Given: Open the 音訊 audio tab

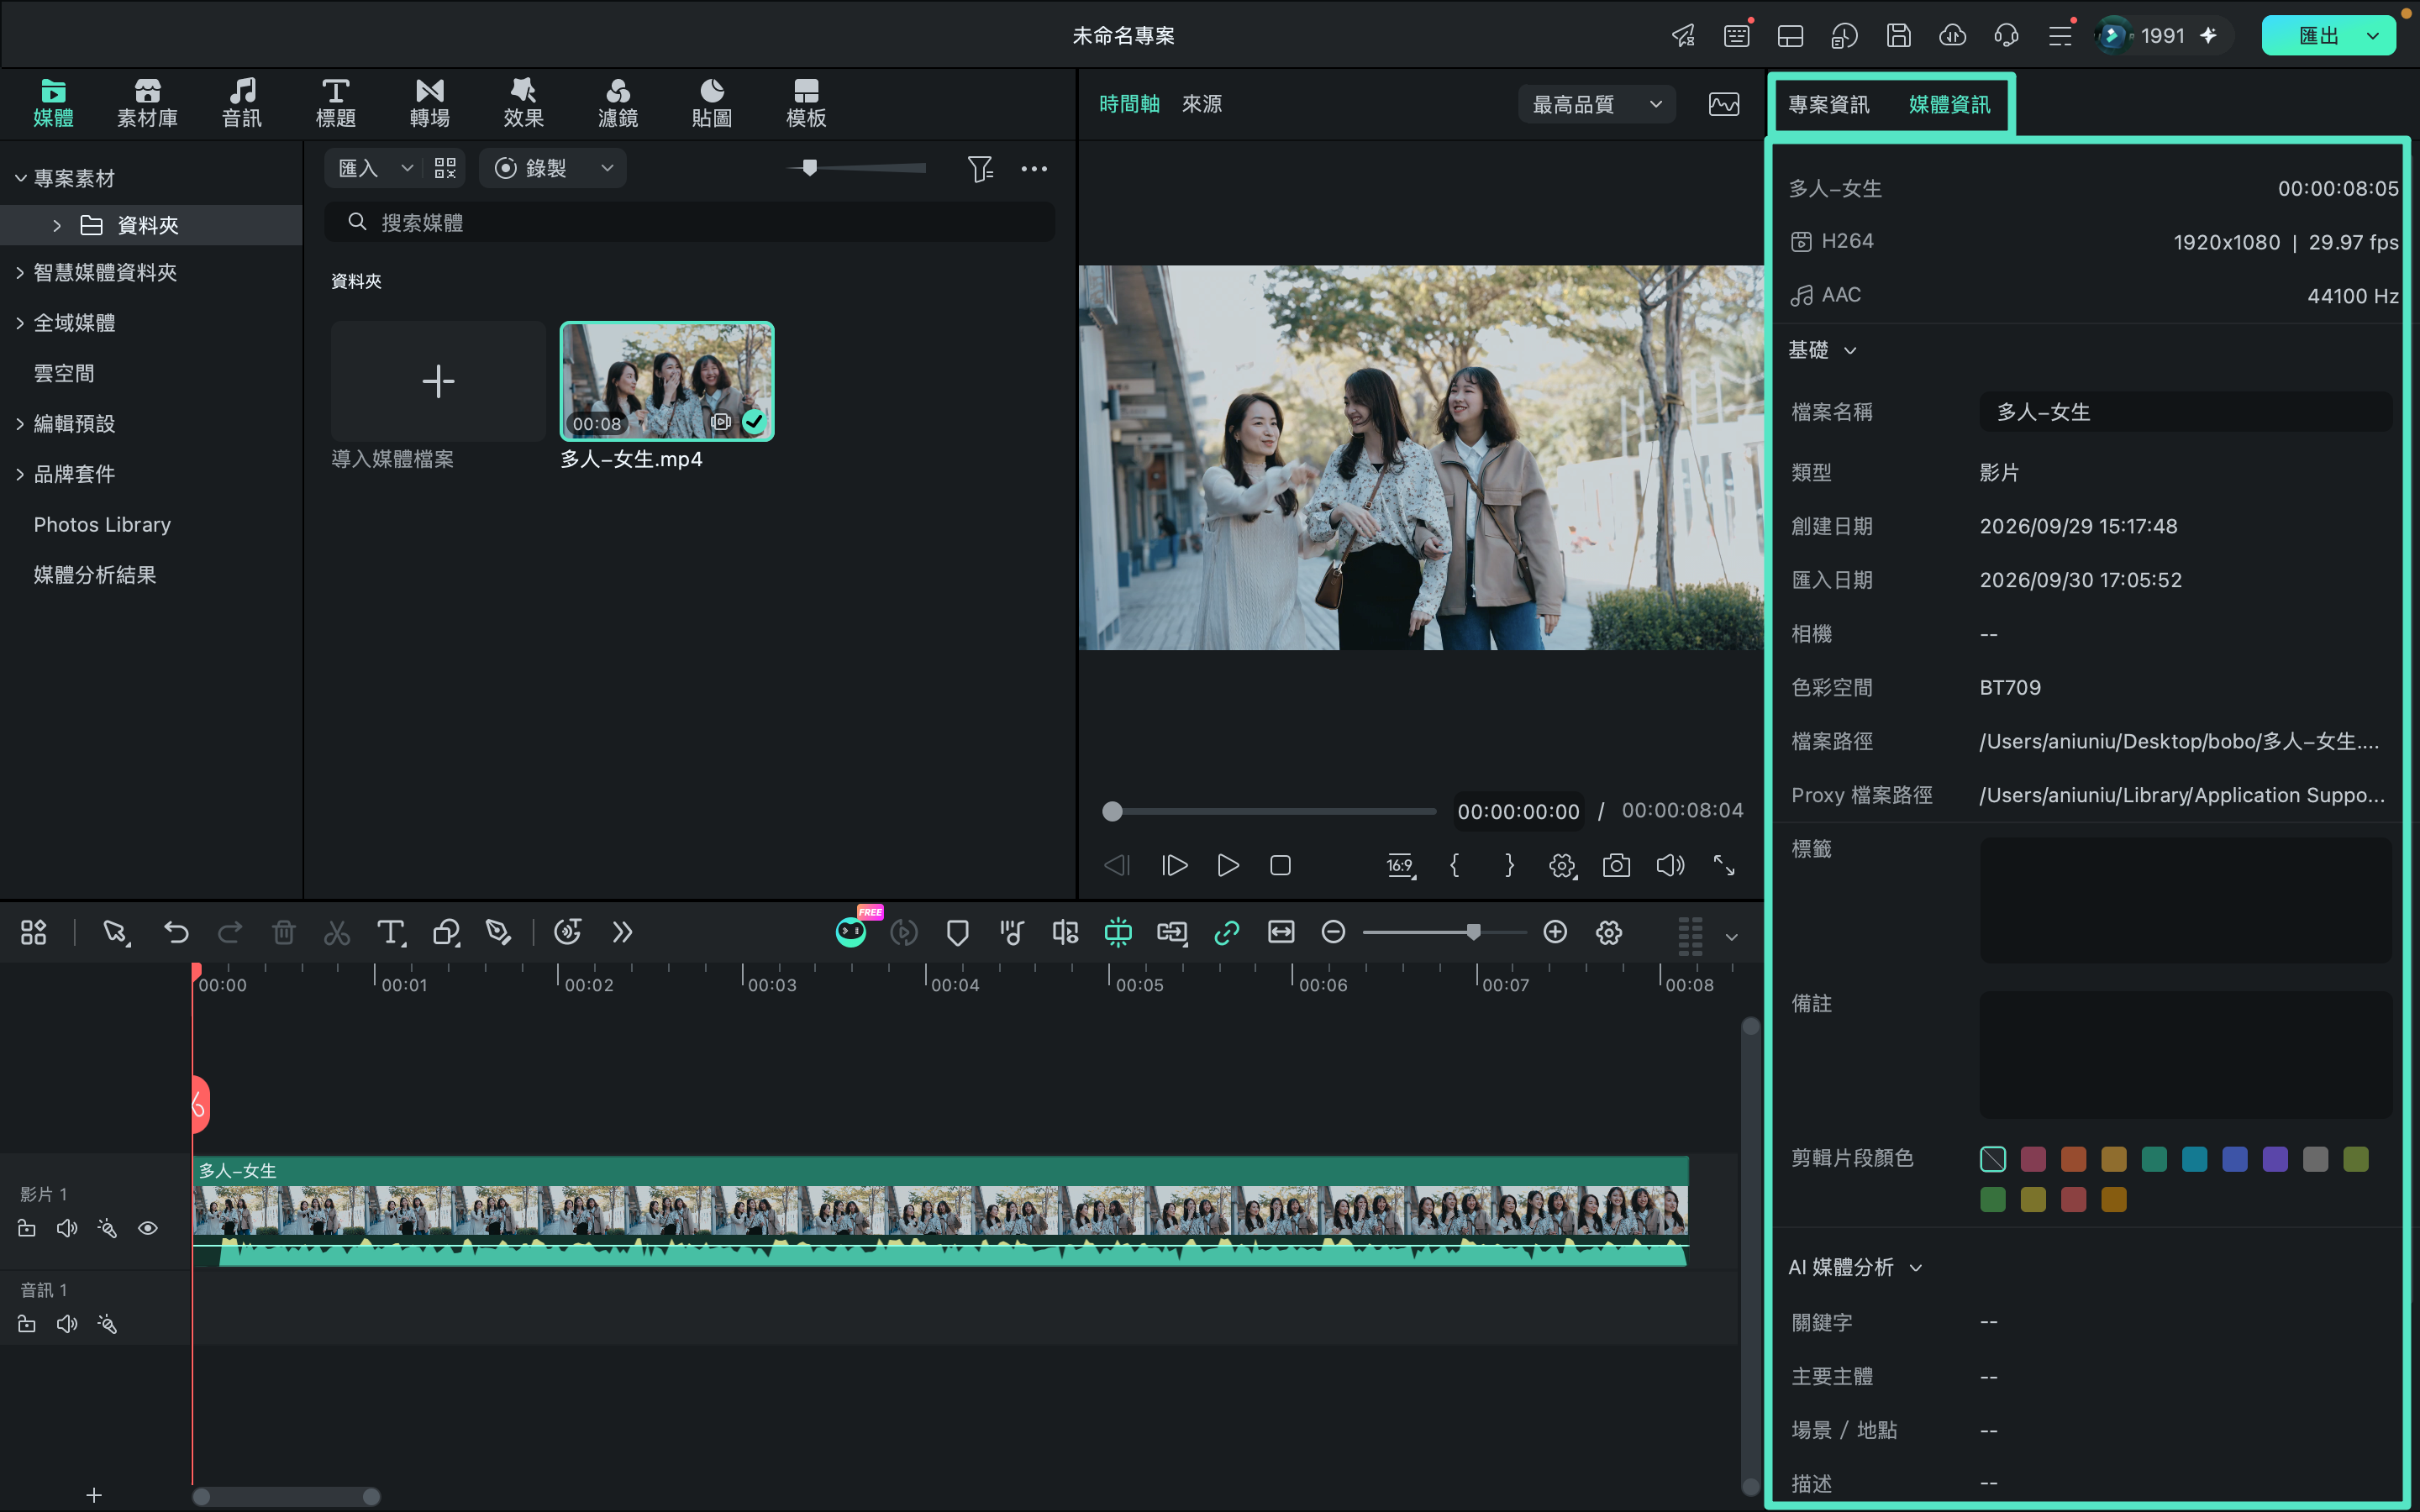Looking at the screenshot, I should [x=241, y=104].
